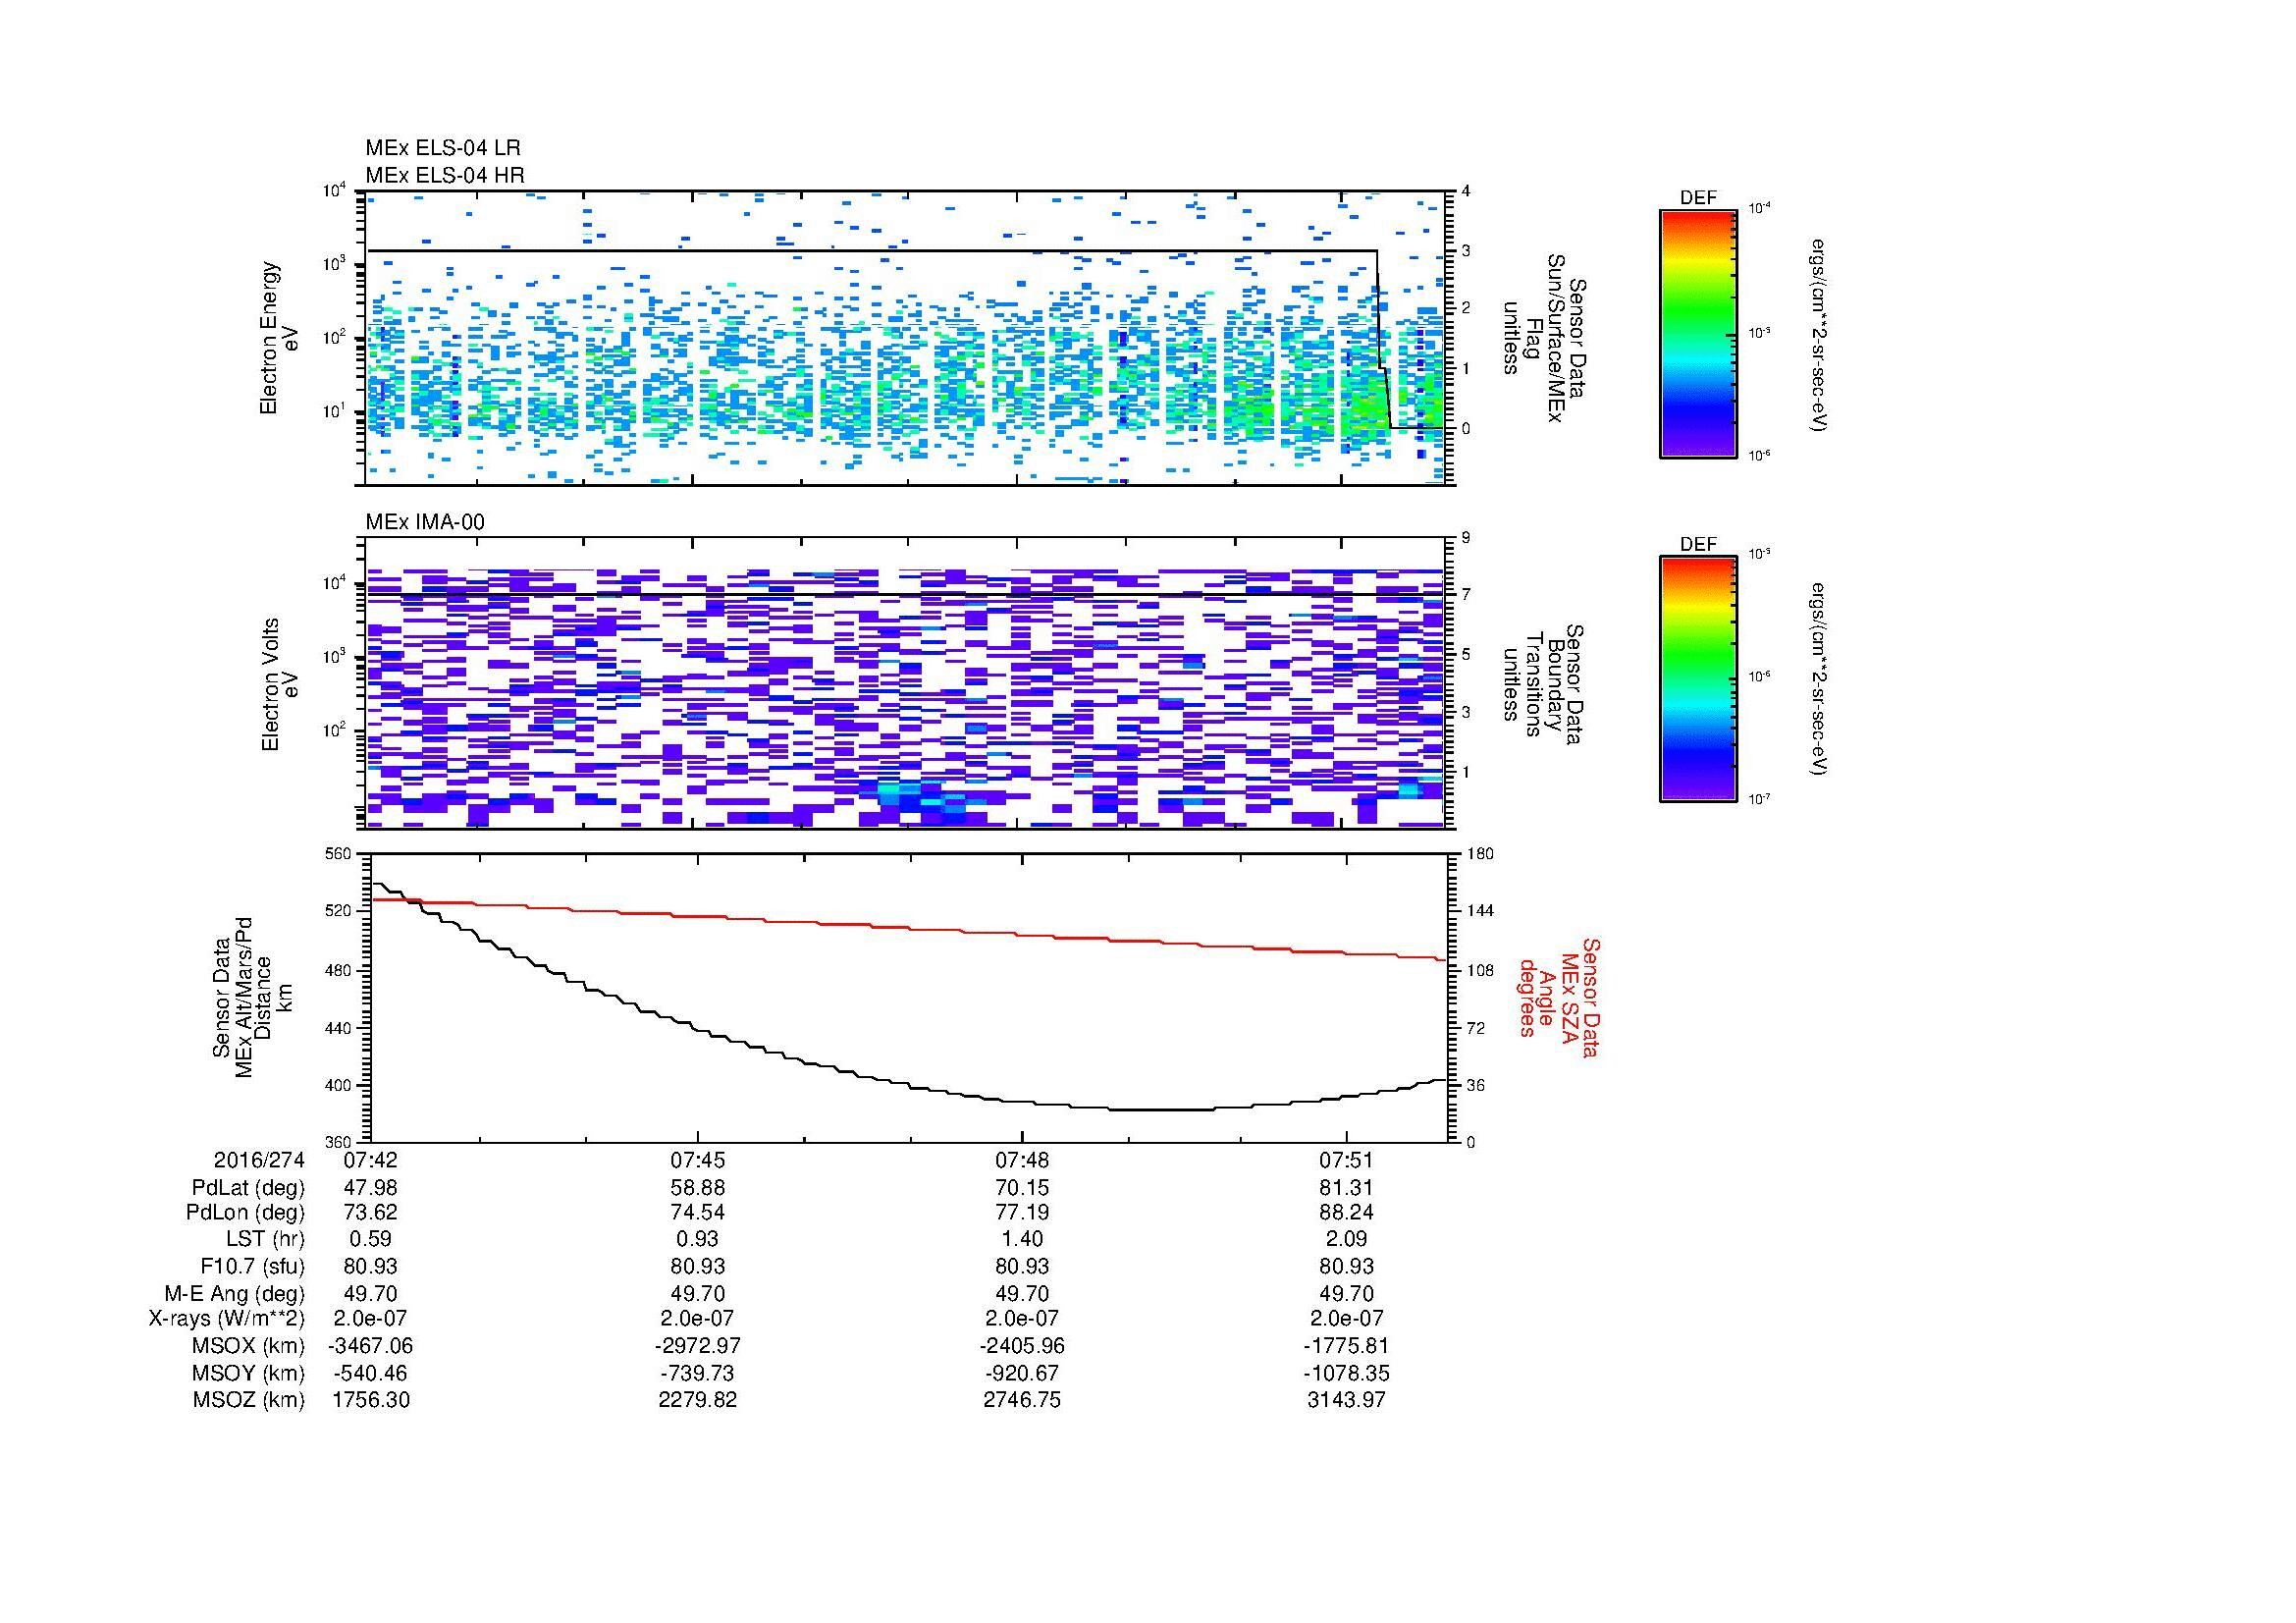Image resolution: width=2296 pixels, height=1623 pixels.
Task: Click the altitude axis tick '400'
Action: coord(339,1085)
